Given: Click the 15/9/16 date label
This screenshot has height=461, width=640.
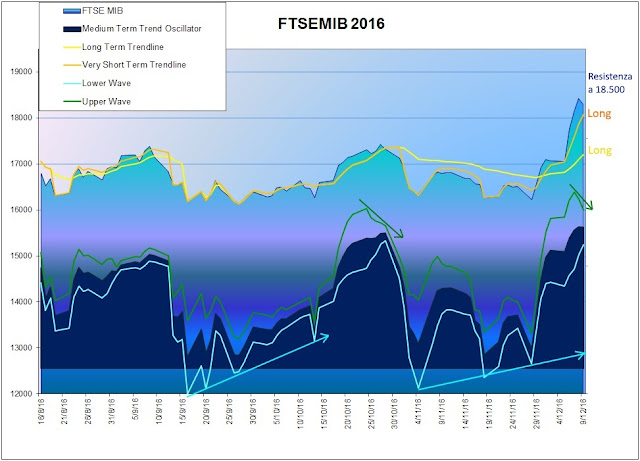Looking at the screenshot, I should click(184, 412).
